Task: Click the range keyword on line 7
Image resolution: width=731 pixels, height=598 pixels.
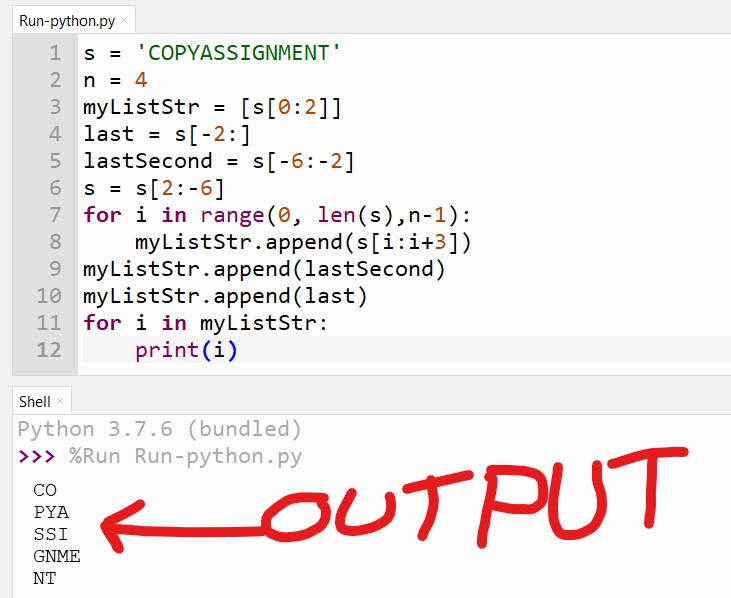Action: pos(232,215)
